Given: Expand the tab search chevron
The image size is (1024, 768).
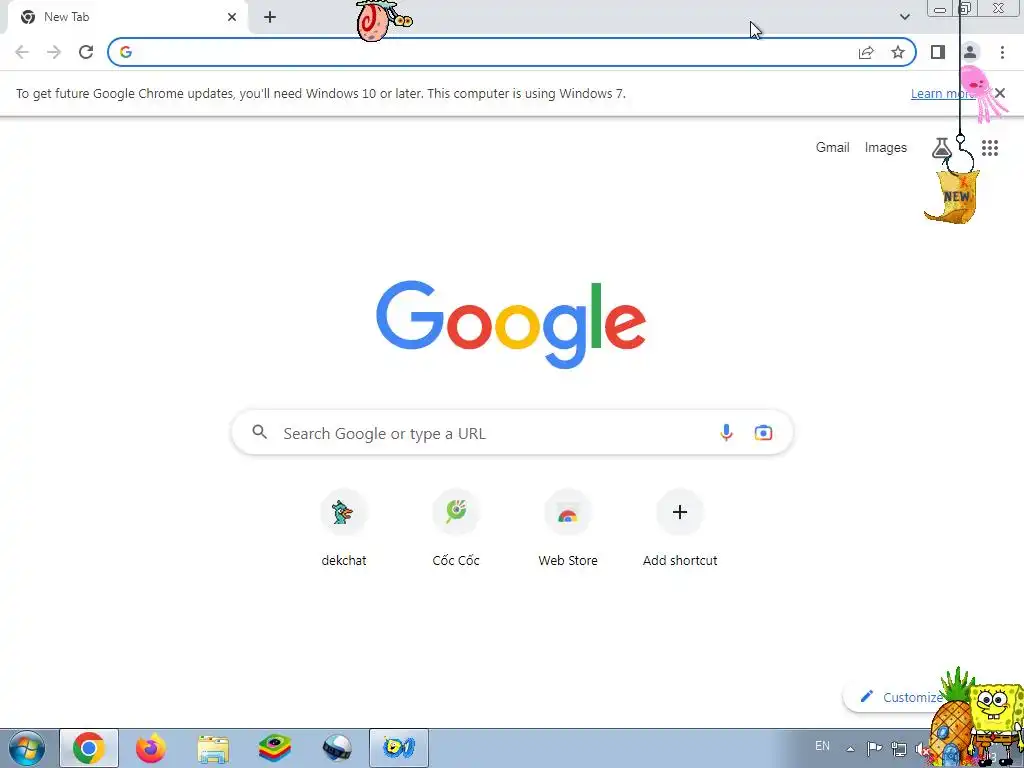Looking at the screenshot, I should [x=904, y=17].
